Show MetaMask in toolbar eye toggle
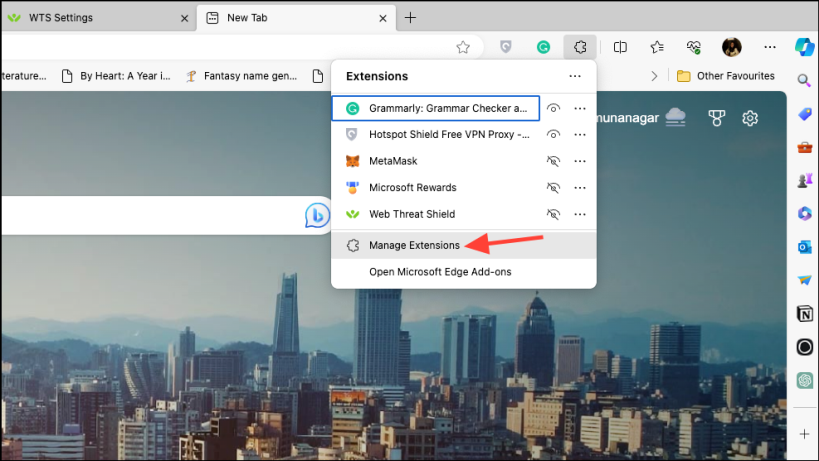 (553, 161)
